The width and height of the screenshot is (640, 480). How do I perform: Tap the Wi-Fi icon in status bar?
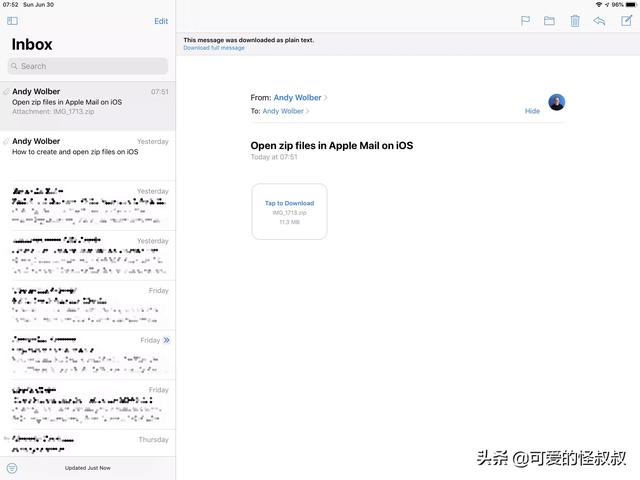[x=599, y=4]
